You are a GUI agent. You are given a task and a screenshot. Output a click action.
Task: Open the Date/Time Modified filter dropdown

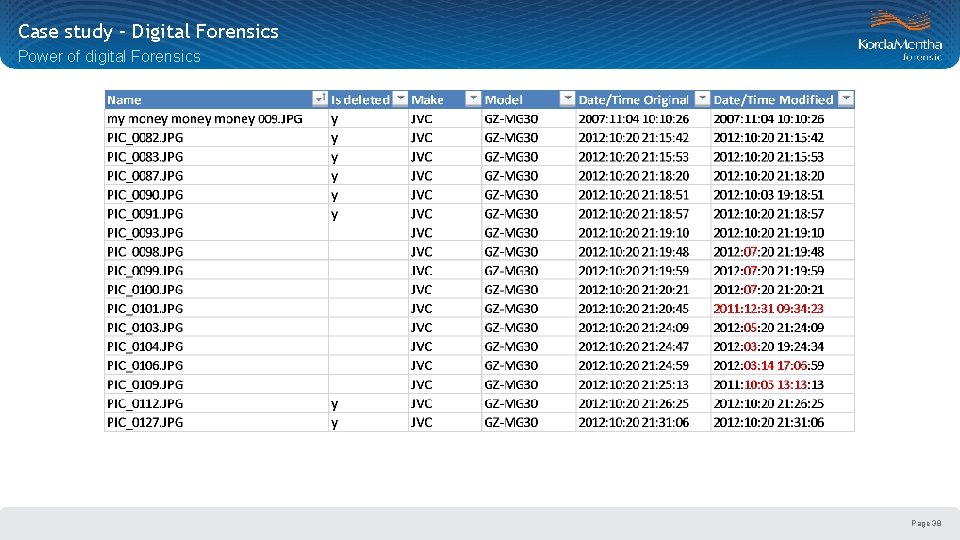click(846, 99)
